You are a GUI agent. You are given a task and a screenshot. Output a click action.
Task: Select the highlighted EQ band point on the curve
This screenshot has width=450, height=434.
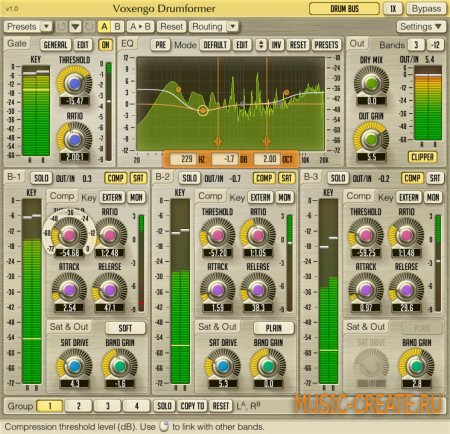coord(203,110)
